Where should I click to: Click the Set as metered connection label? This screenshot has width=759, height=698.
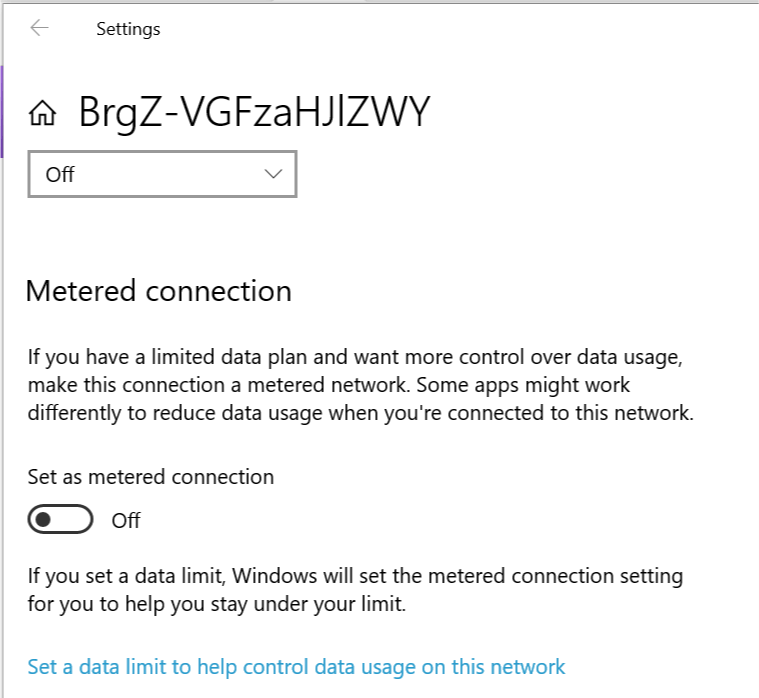[x=151, y=477]
